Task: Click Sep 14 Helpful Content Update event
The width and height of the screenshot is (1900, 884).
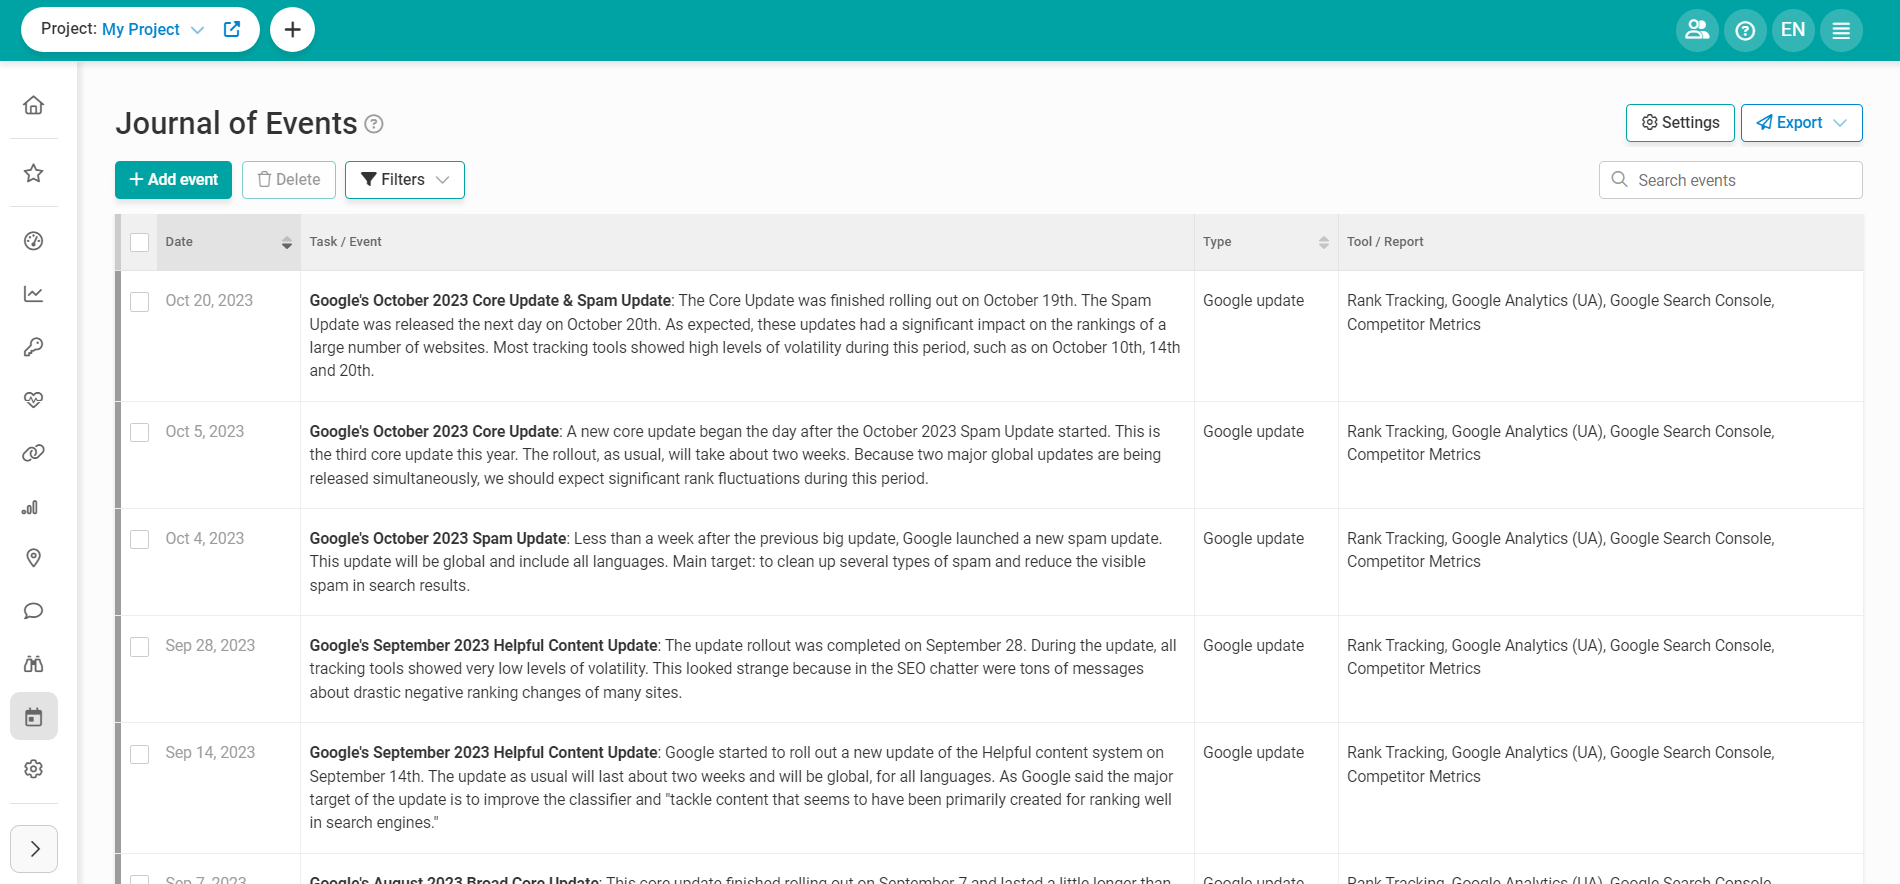Action: (x=483, y=752)
